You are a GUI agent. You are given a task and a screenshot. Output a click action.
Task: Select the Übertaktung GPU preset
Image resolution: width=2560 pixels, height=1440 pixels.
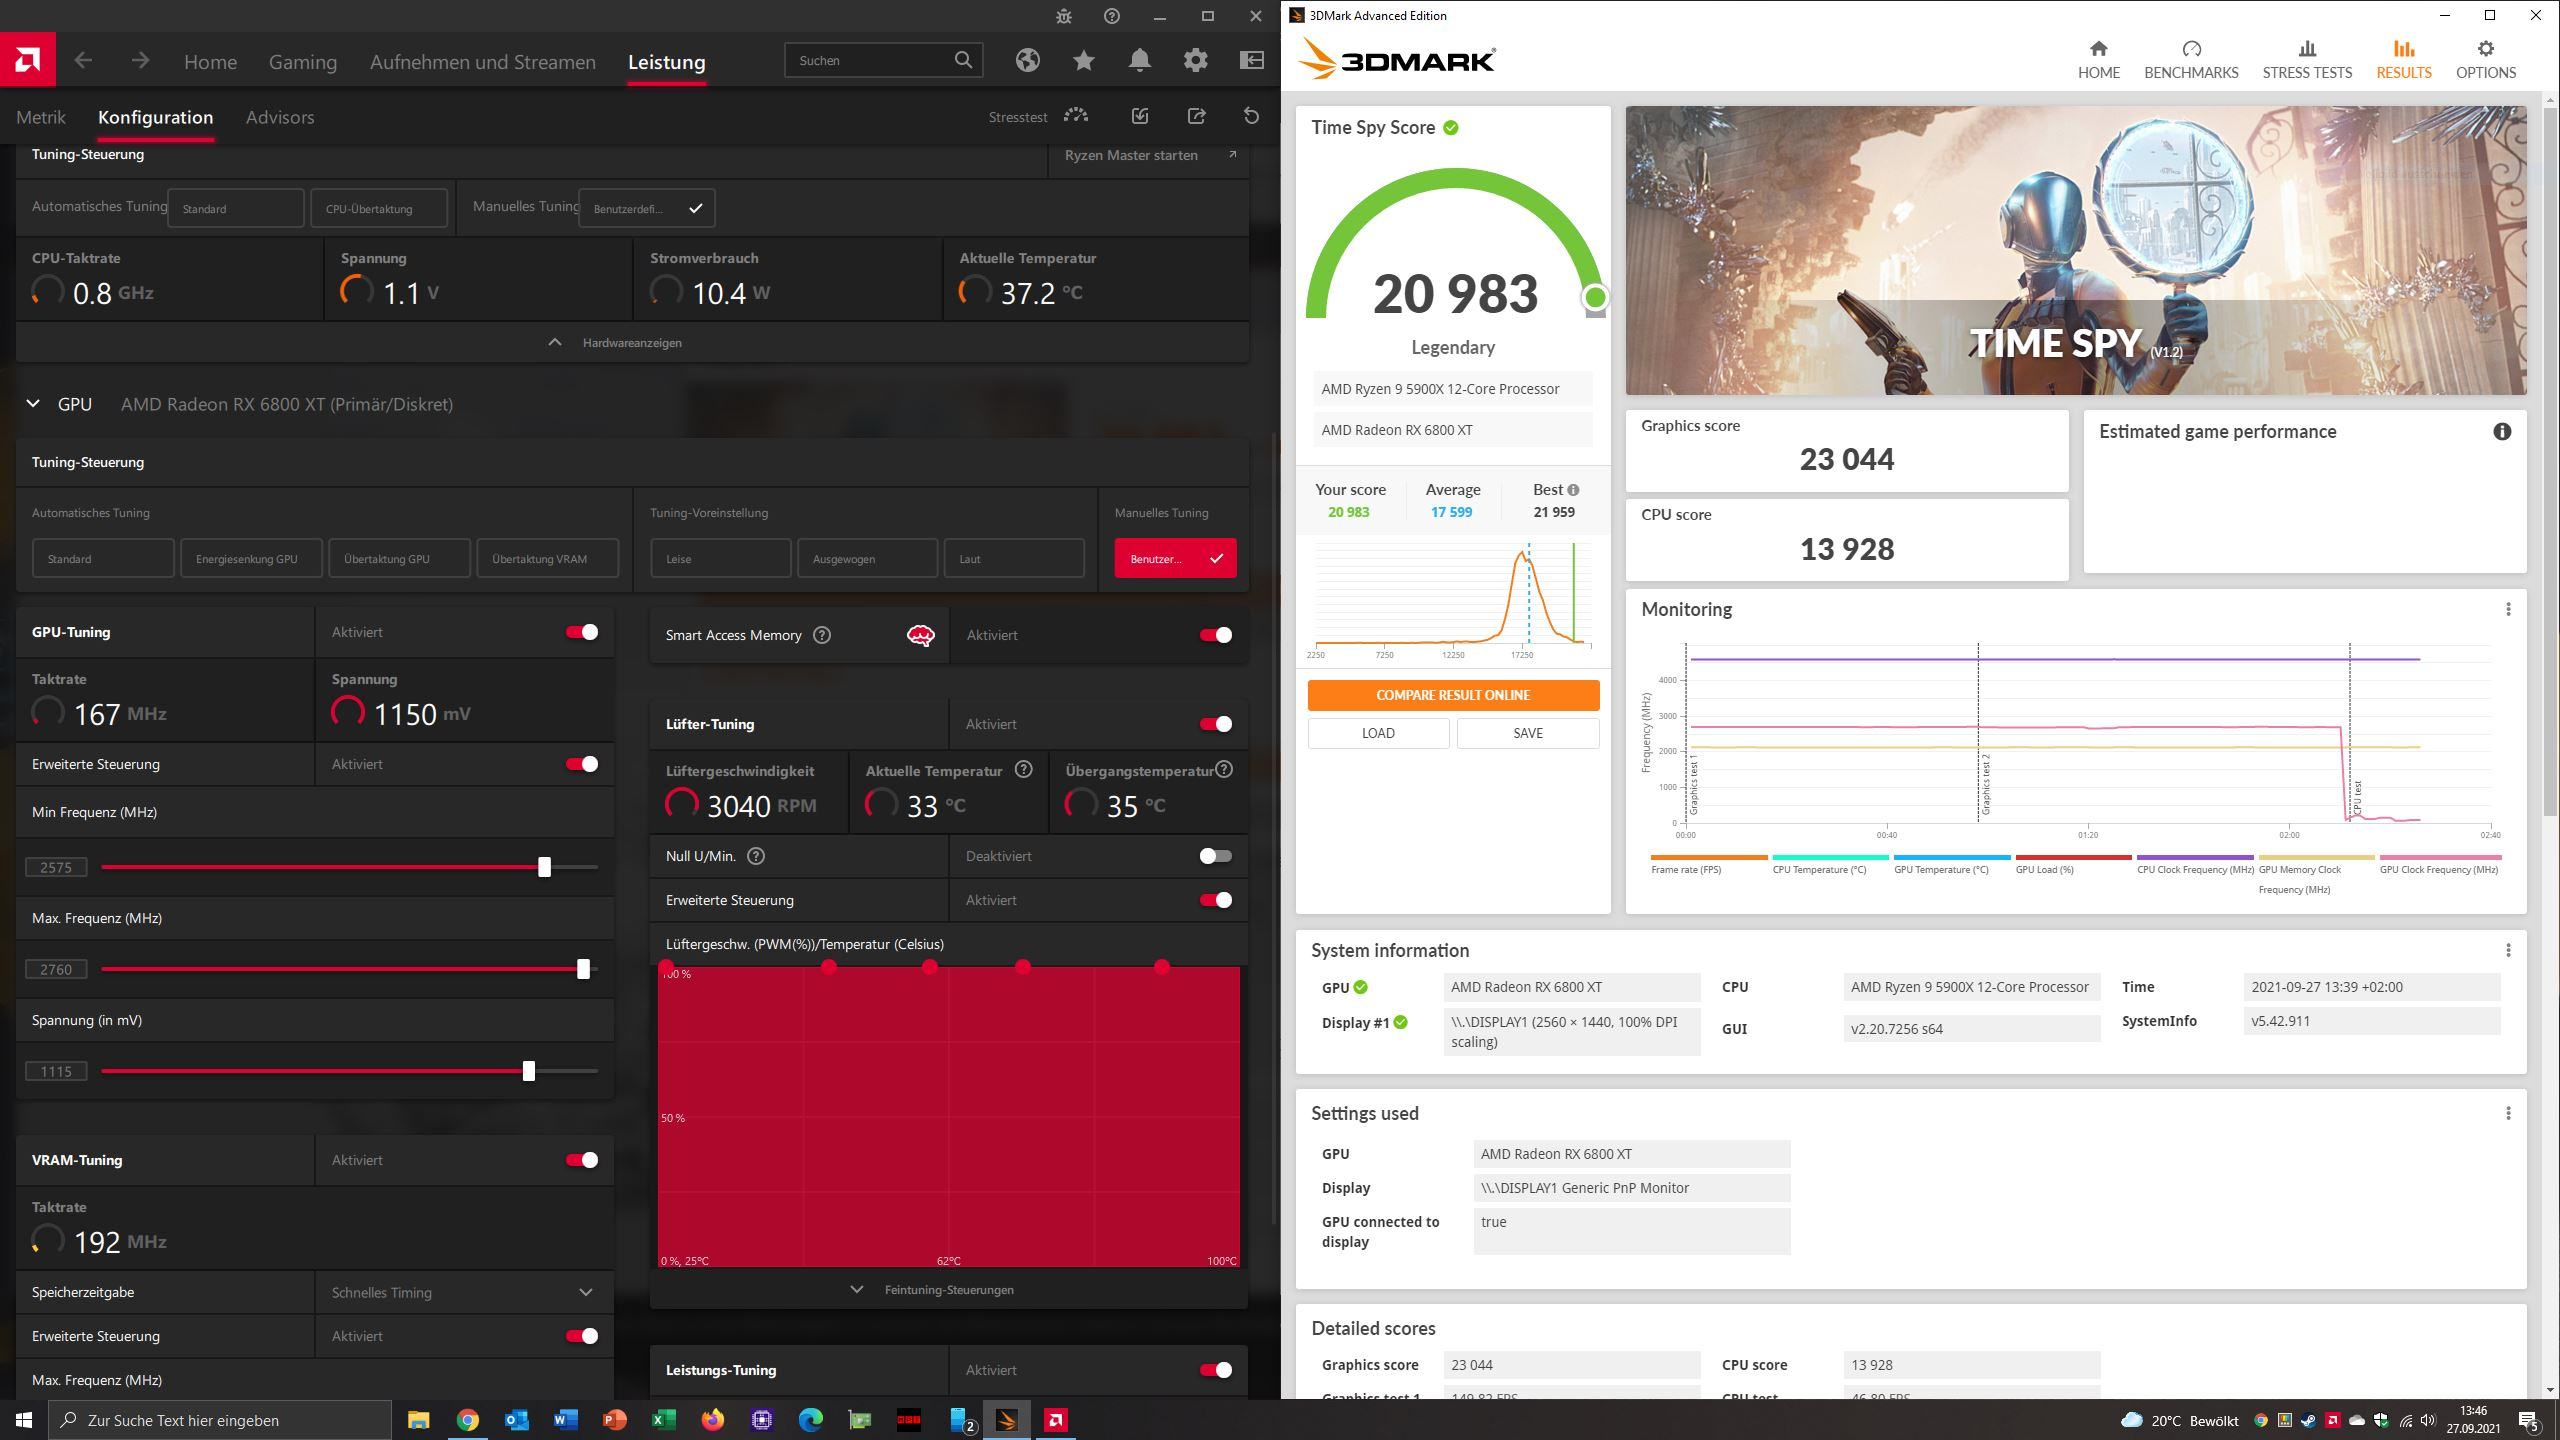click(398, 558)
